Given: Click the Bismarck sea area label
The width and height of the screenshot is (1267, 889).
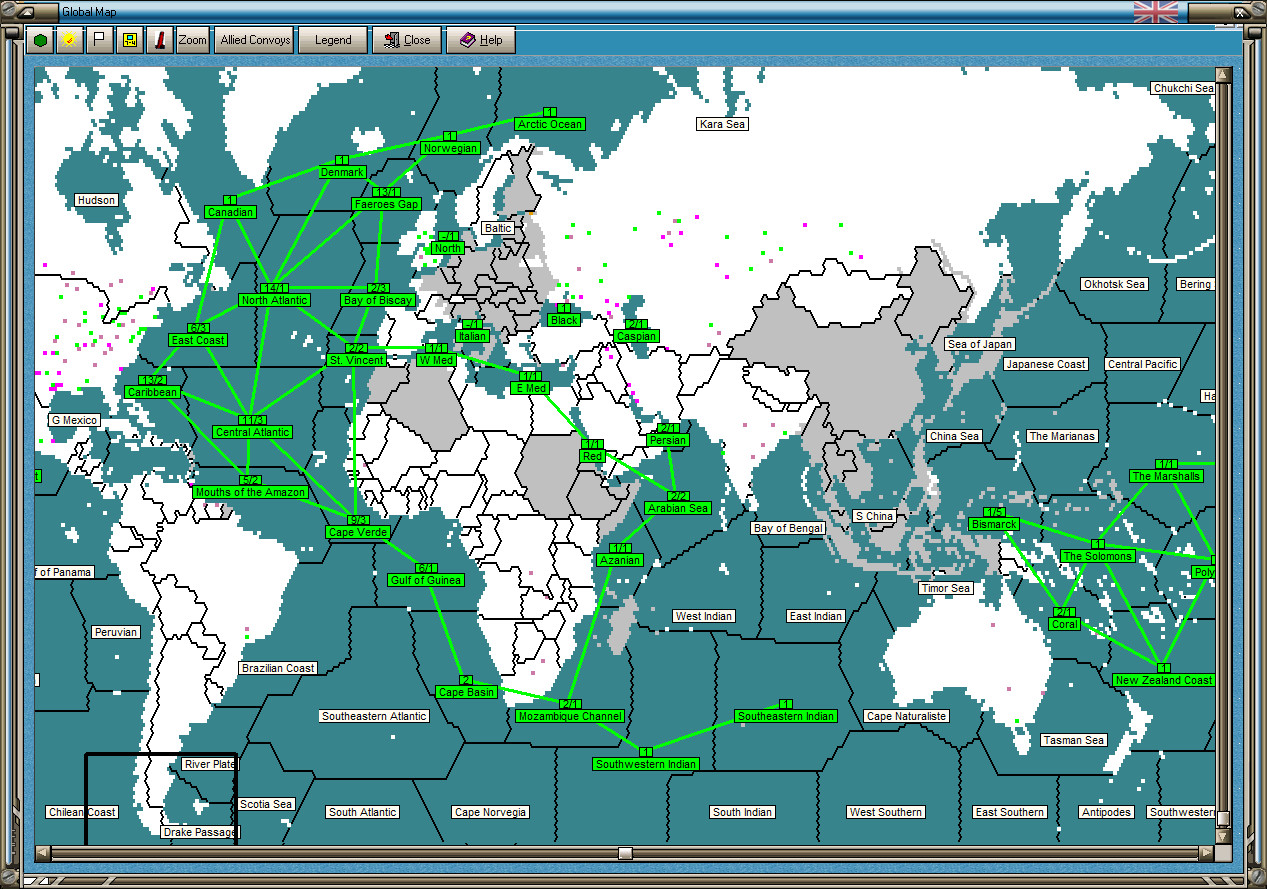Looking at the screenshot, I should [994, 524].
